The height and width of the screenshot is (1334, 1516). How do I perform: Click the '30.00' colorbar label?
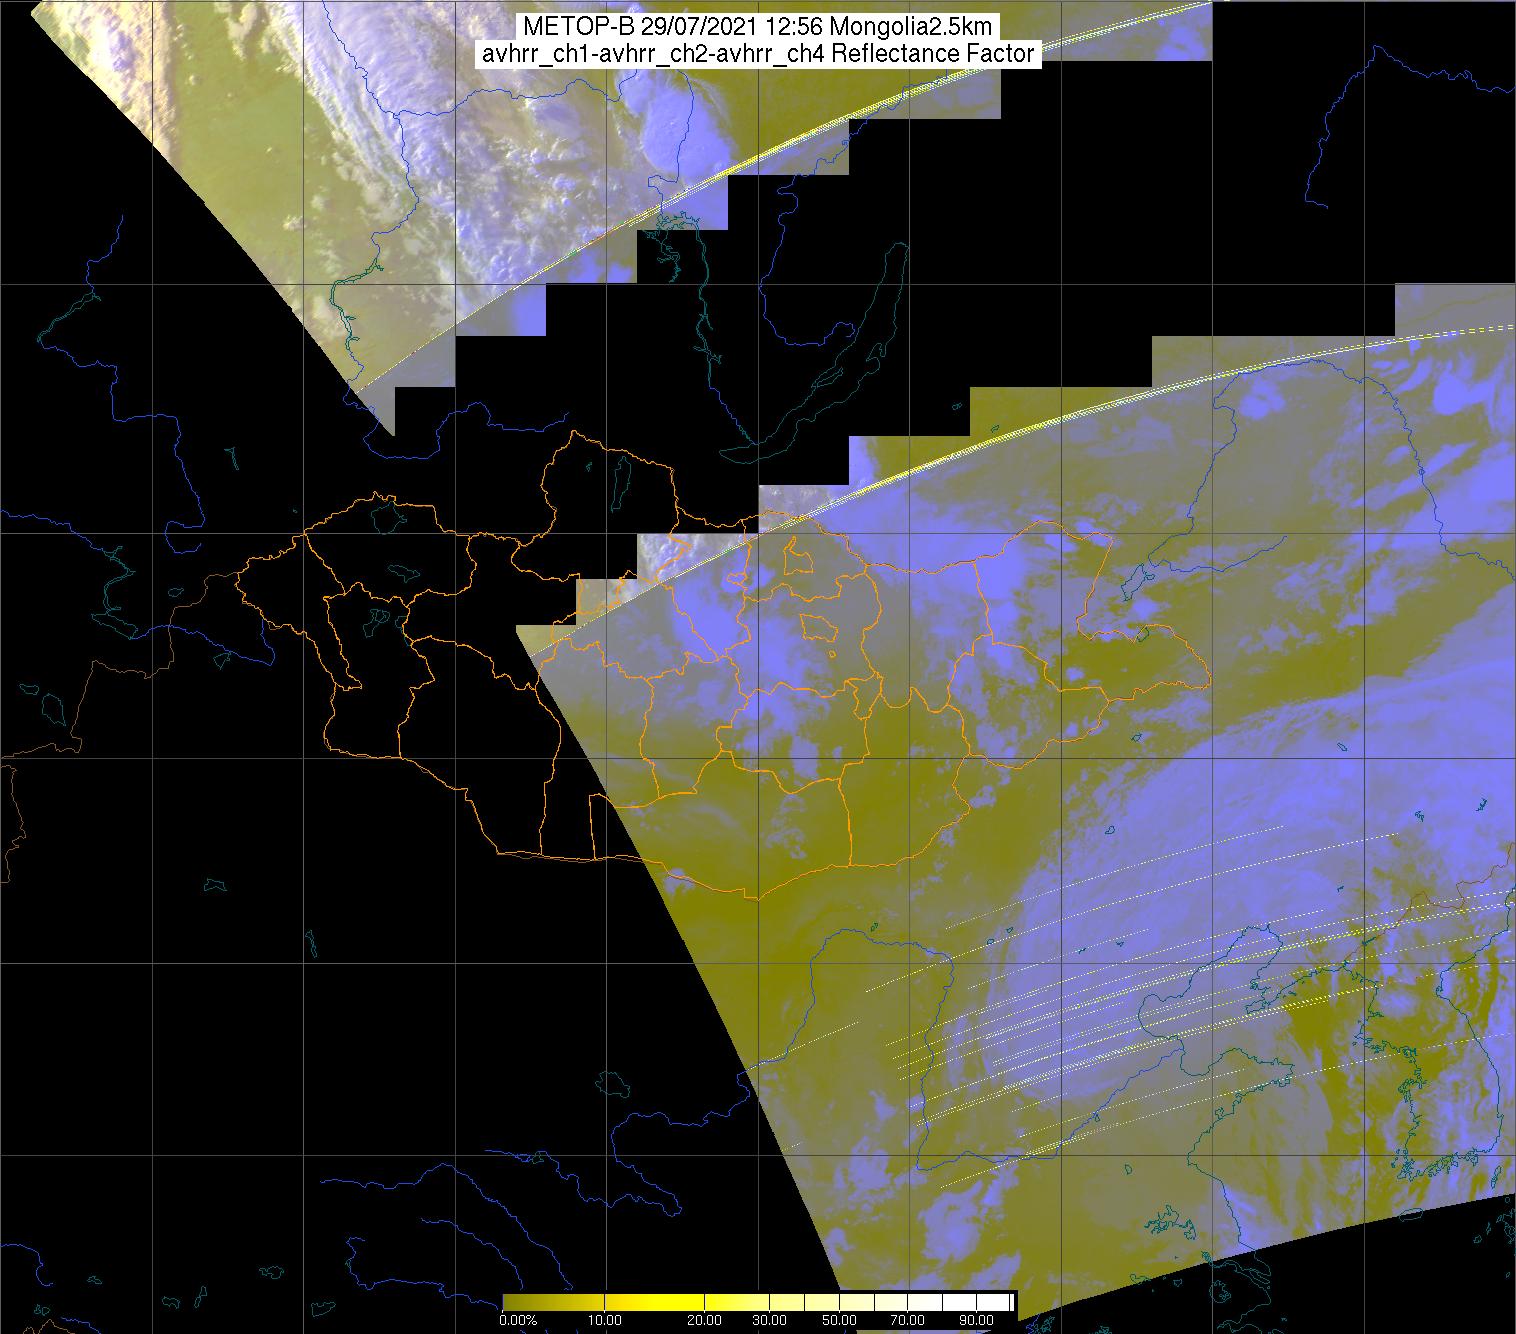pyautogui.click(x=767, y=1321)
